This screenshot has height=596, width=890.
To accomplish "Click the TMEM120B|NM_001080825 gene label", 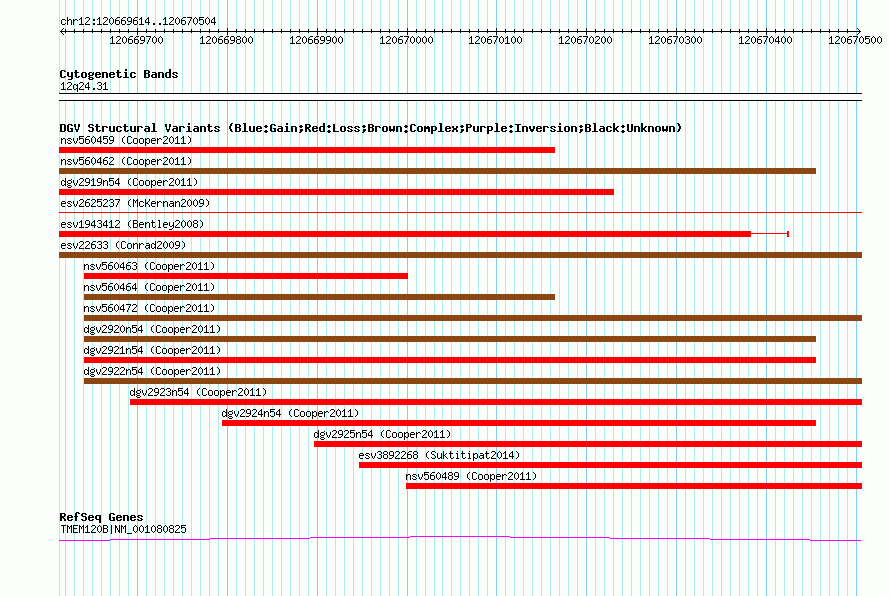I will click(123, 529).
